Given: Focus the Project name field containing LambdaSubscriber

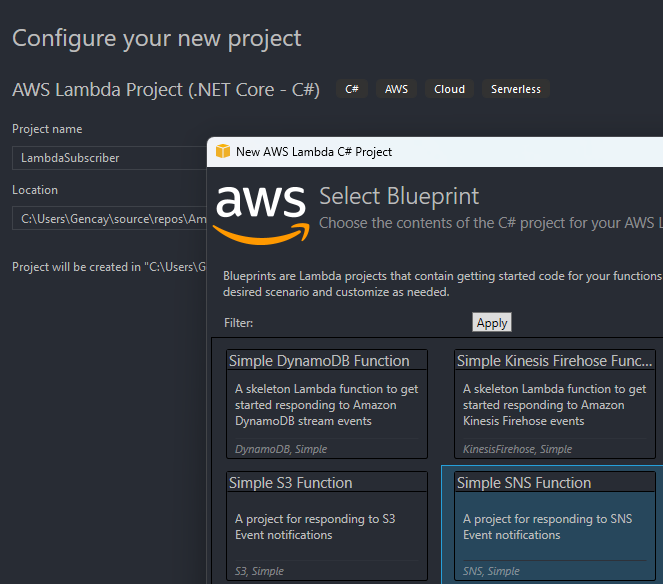Looking at the screenshot, I should click(110, 158).
